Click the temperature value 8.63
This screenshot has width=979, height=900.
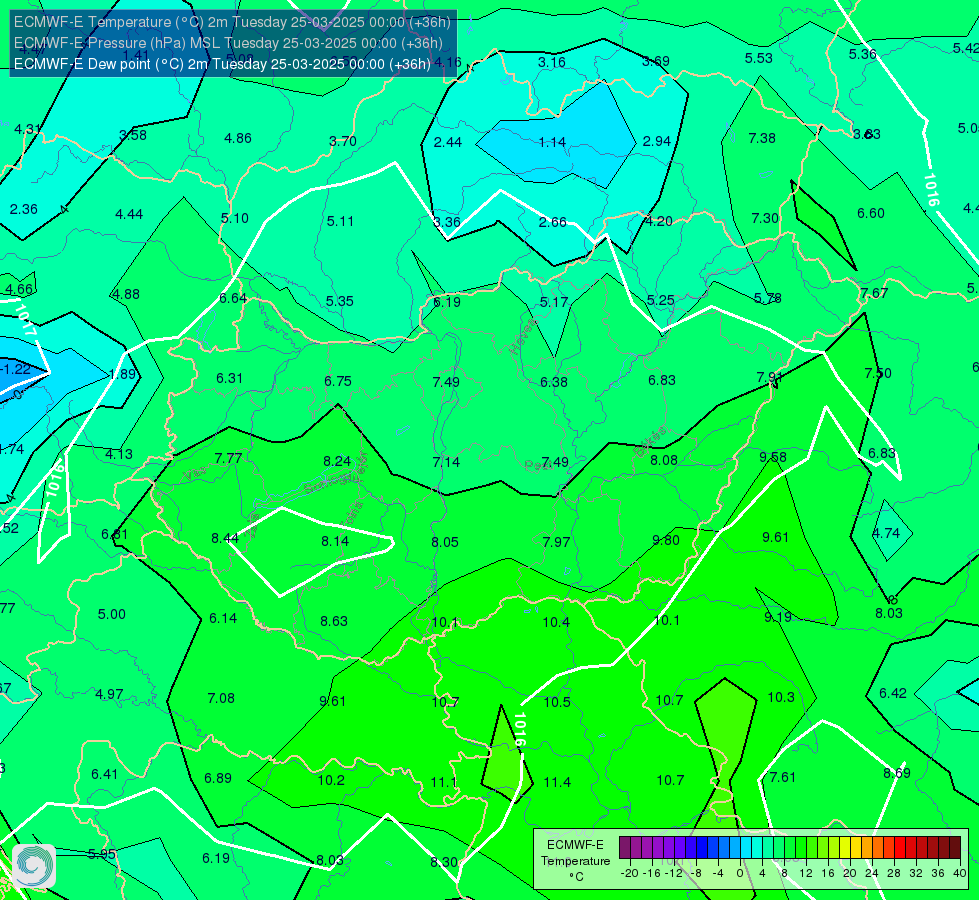click(333, 621)
